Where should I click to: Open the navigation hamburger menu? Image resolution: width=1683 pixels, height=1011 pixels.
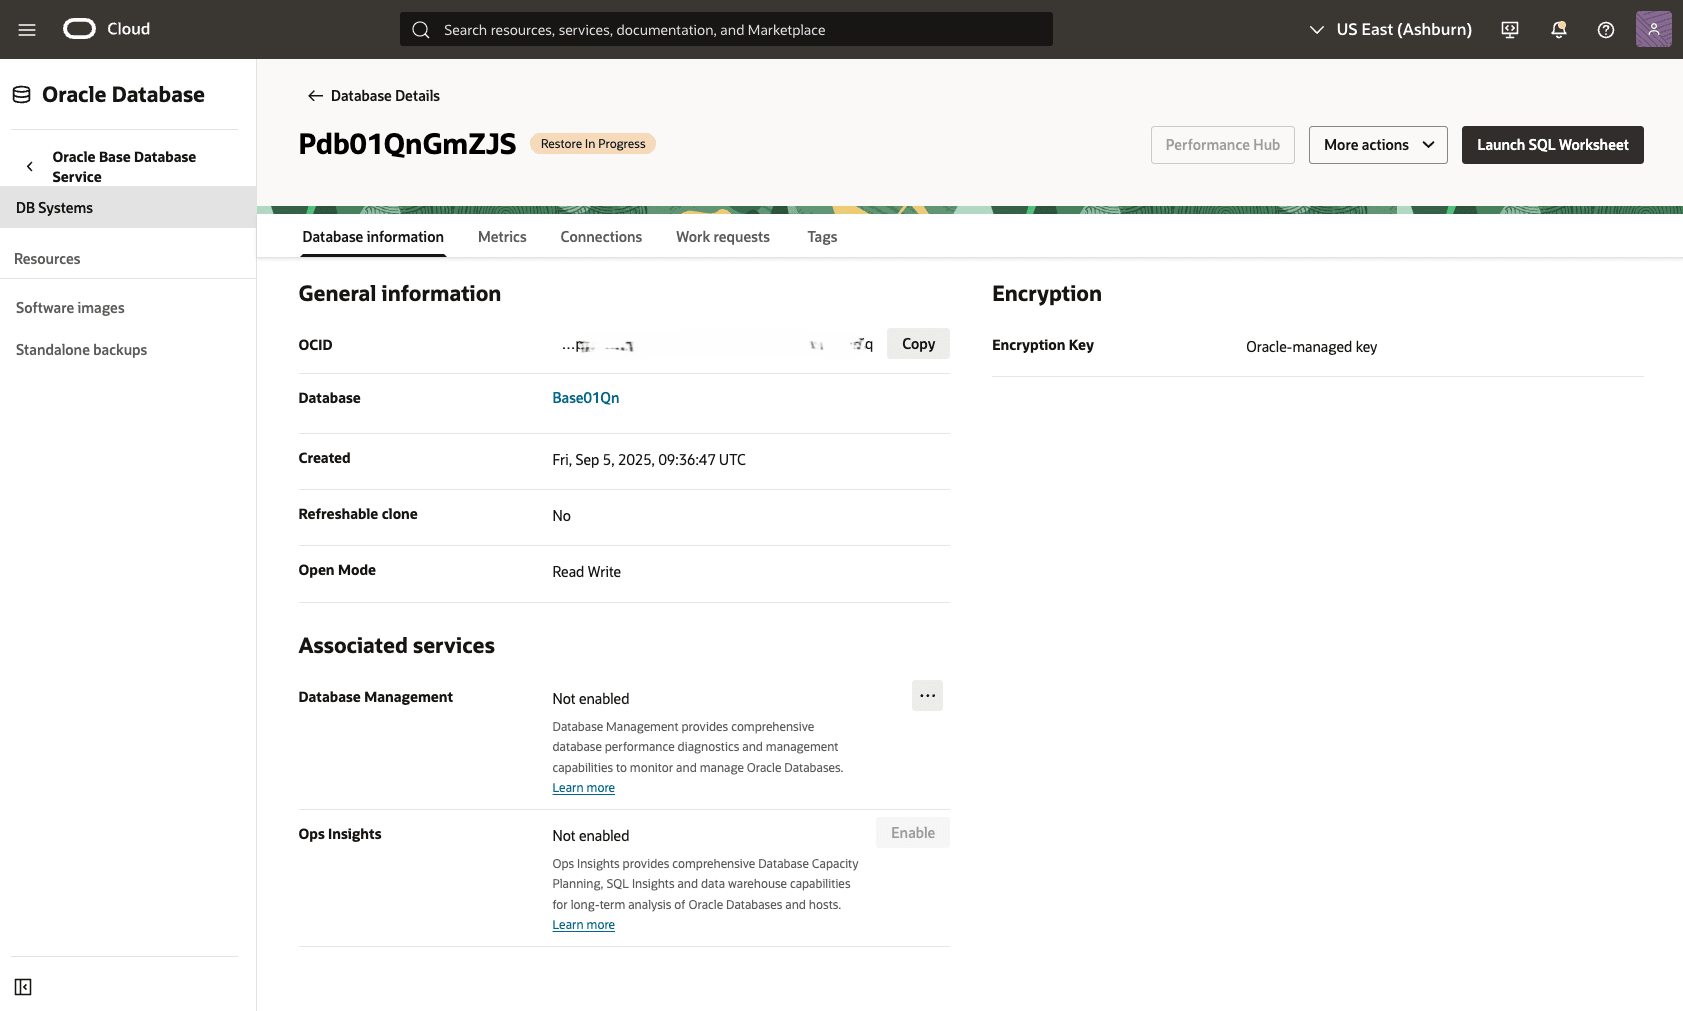27,29
